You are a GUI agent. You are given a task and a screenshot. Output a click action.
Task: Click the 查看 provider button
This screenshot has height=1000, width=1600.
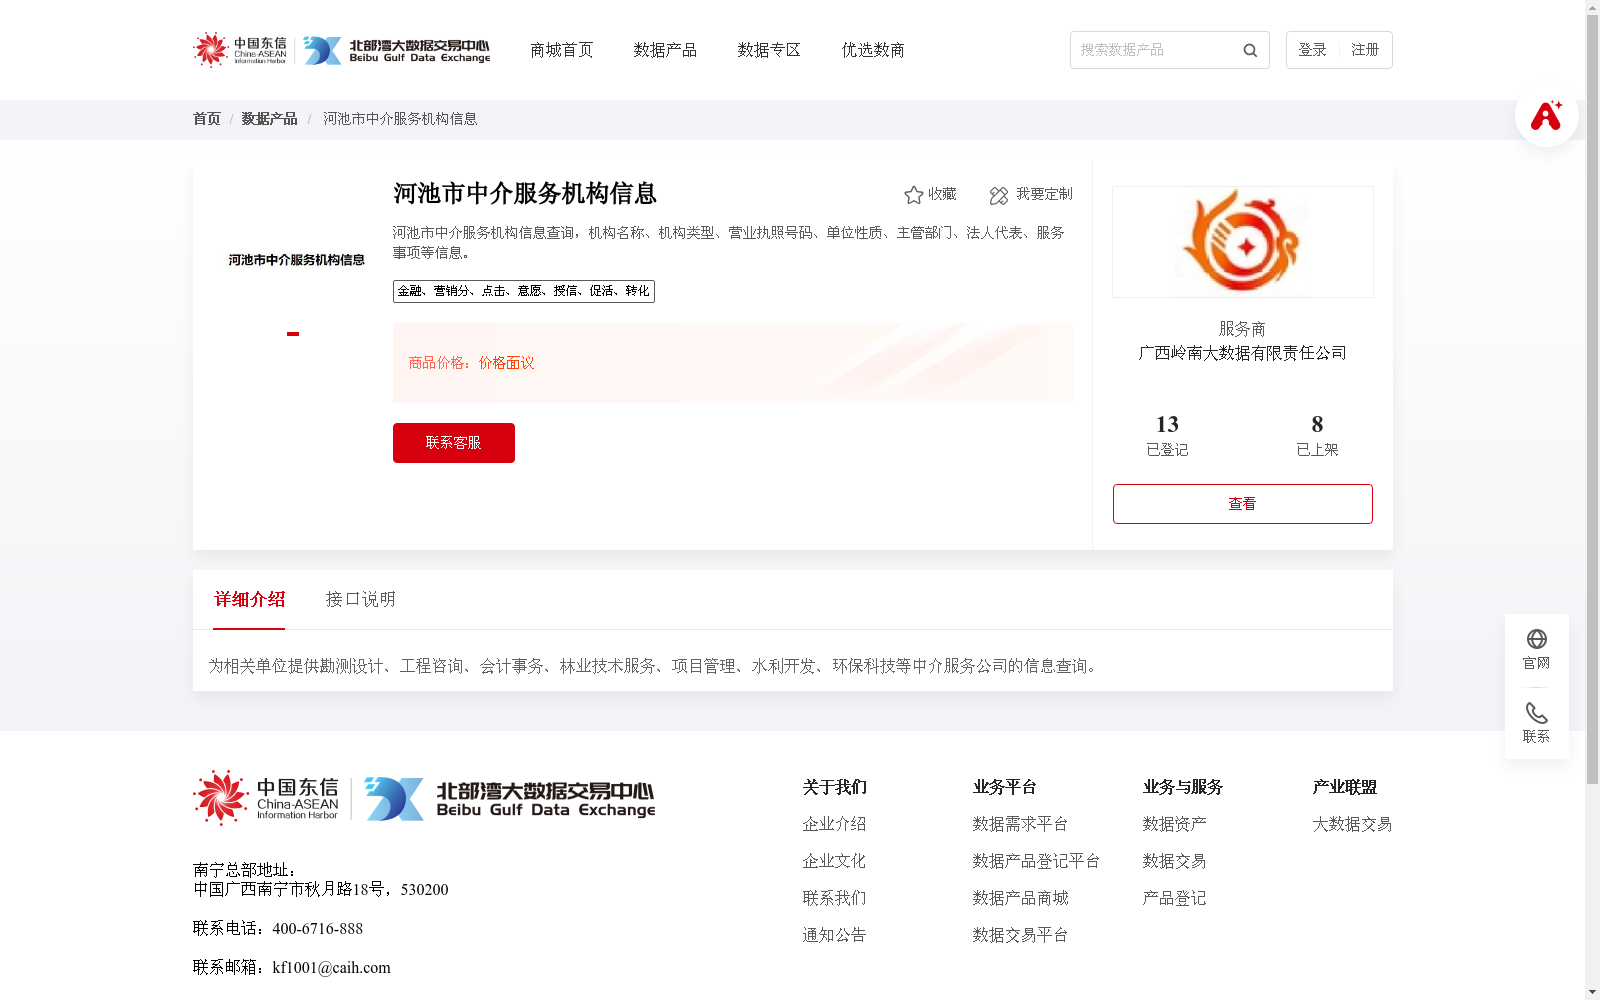pos(1243,504)
